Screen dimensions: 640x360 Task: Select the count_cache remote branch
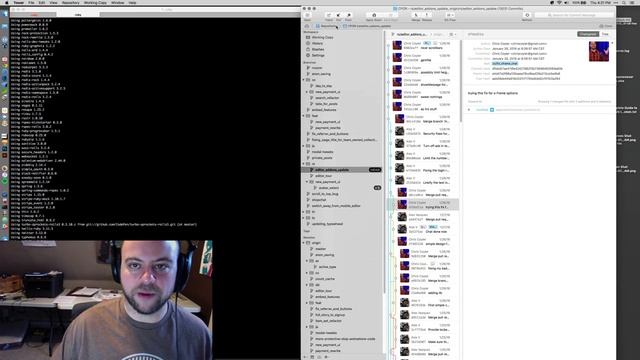[325, 279]
